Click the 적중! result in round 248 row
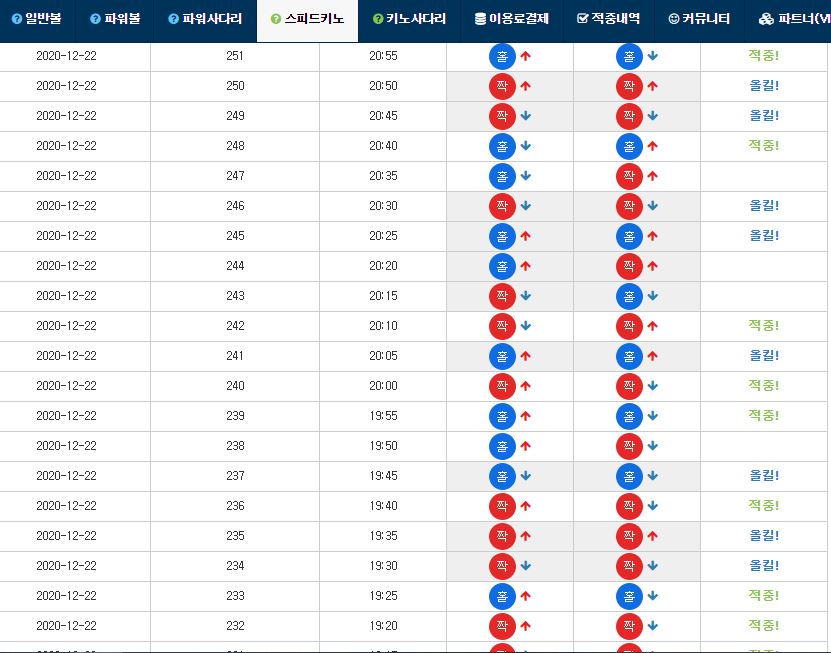Screen dimensions: 831x653 (764, 145)
